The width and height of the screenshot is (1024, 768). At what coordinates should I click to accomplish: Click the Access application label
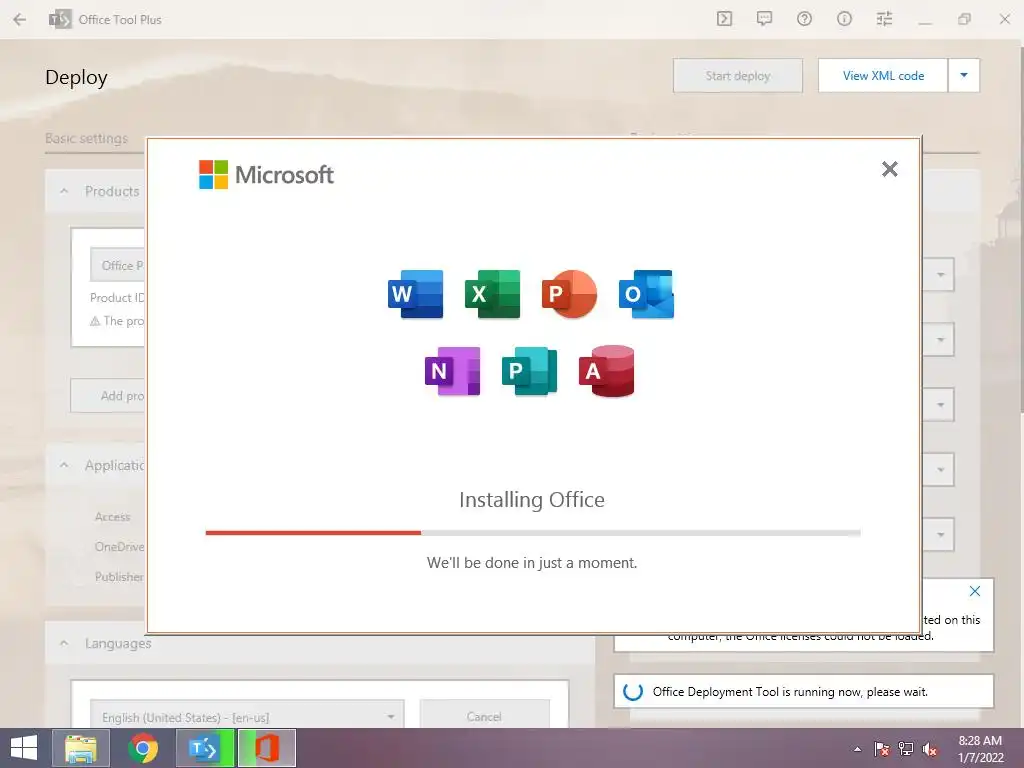click(112, 517)
